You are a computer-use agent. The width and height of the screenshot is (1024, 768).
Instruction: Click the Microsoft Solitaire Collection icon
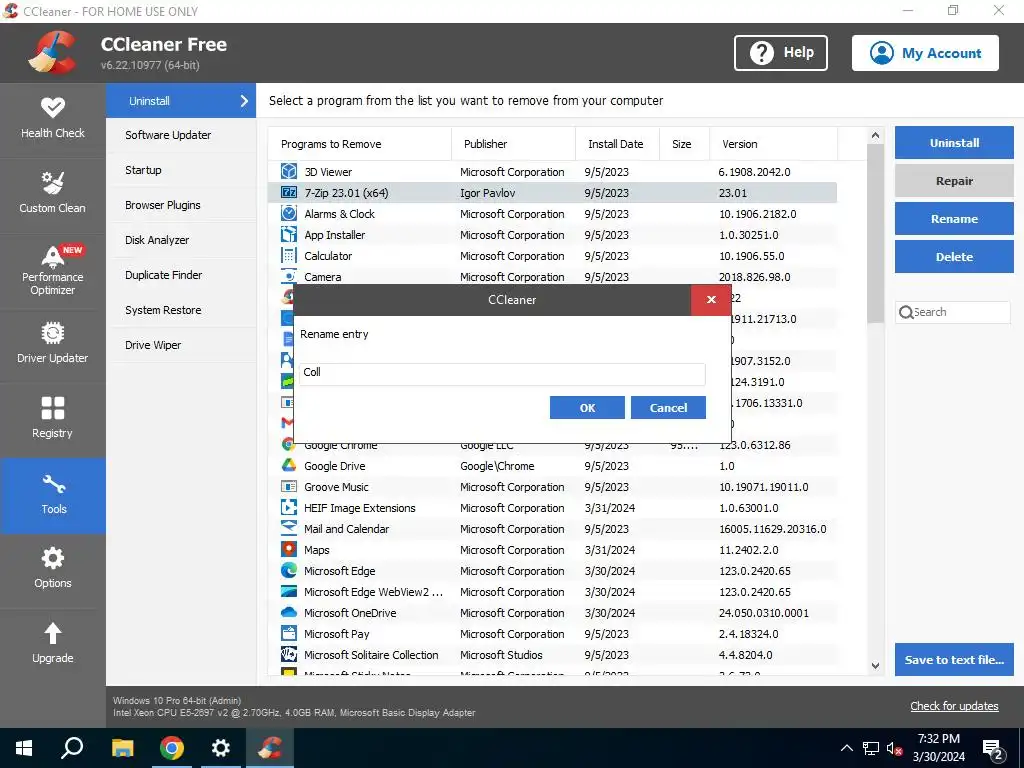(x=289, y=654)
